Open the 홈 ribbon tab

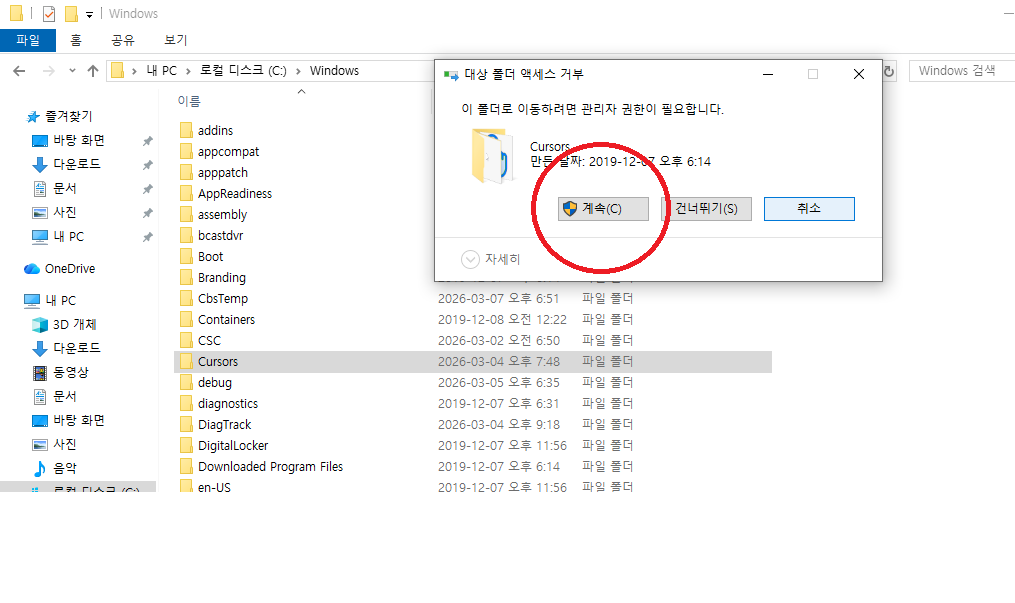pyautogui.click(x=76, y=40)
